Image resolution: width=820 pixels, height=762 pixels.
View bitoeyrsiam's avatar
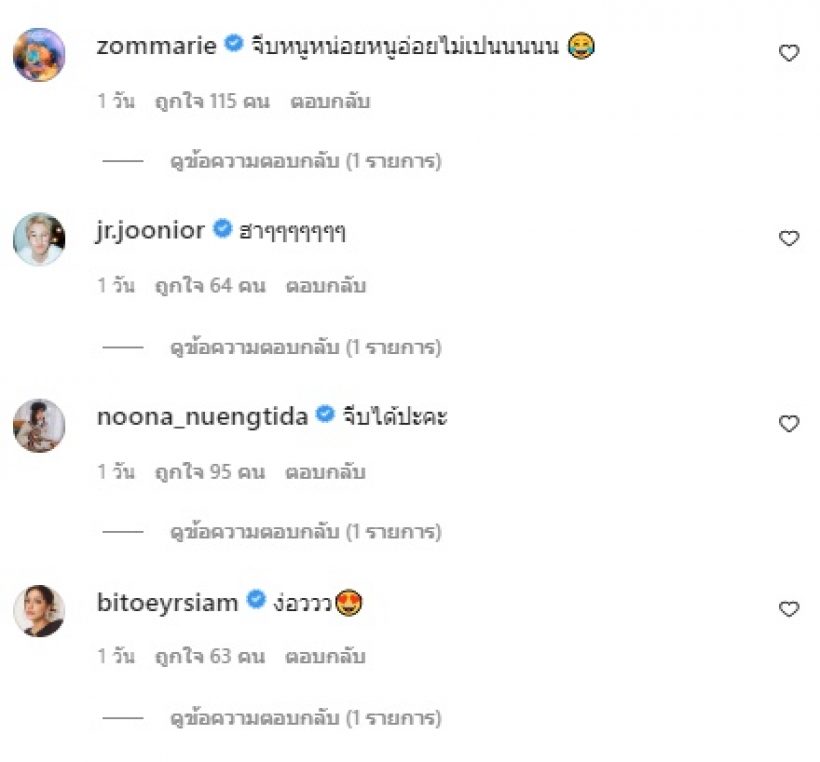(x=39, y=610)
